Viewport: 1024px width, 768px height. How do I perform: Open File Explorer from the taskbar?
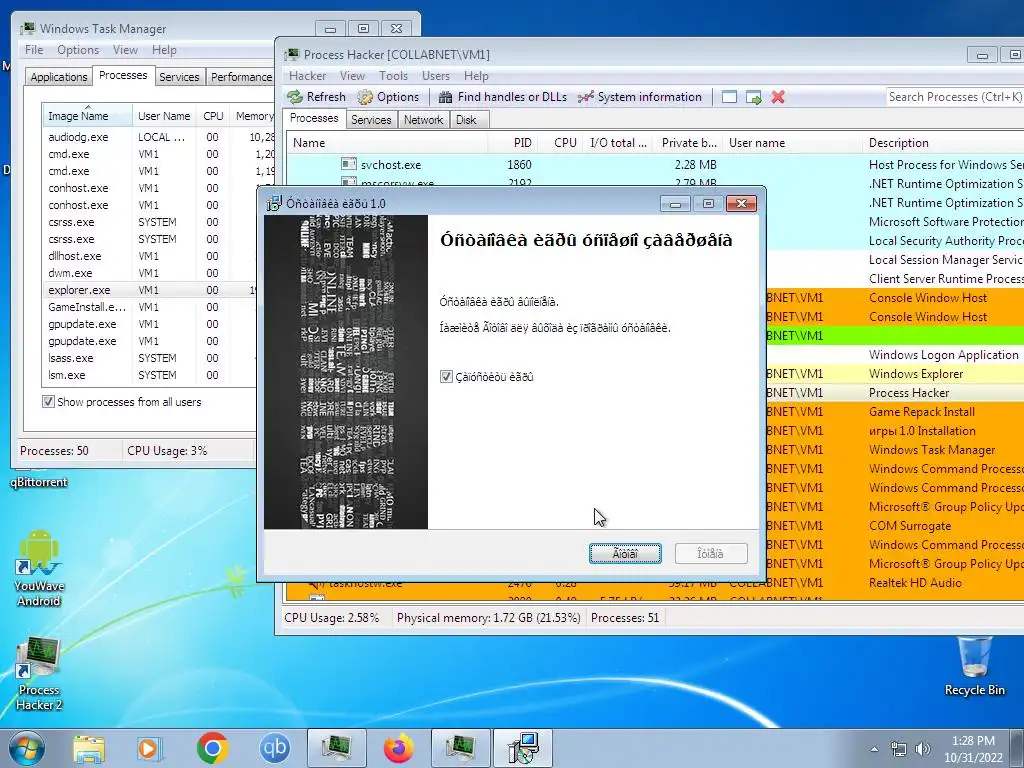click(89, 748)
